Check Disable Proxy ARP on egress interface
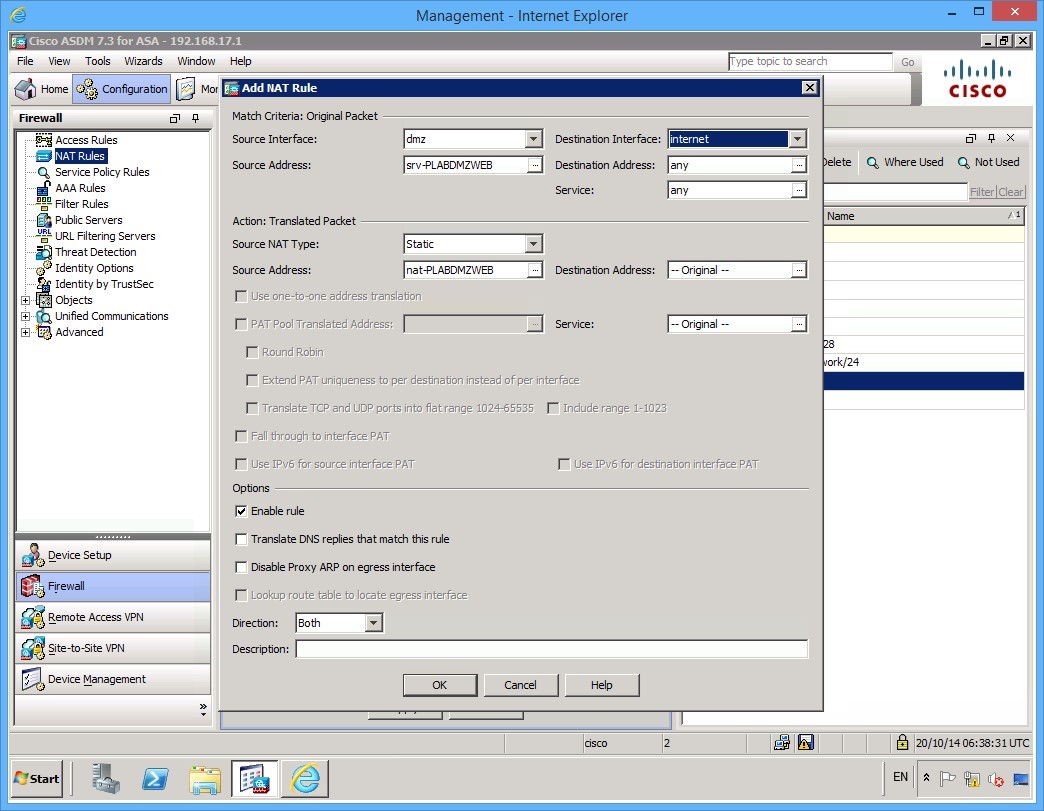 [x=239, y=567]
